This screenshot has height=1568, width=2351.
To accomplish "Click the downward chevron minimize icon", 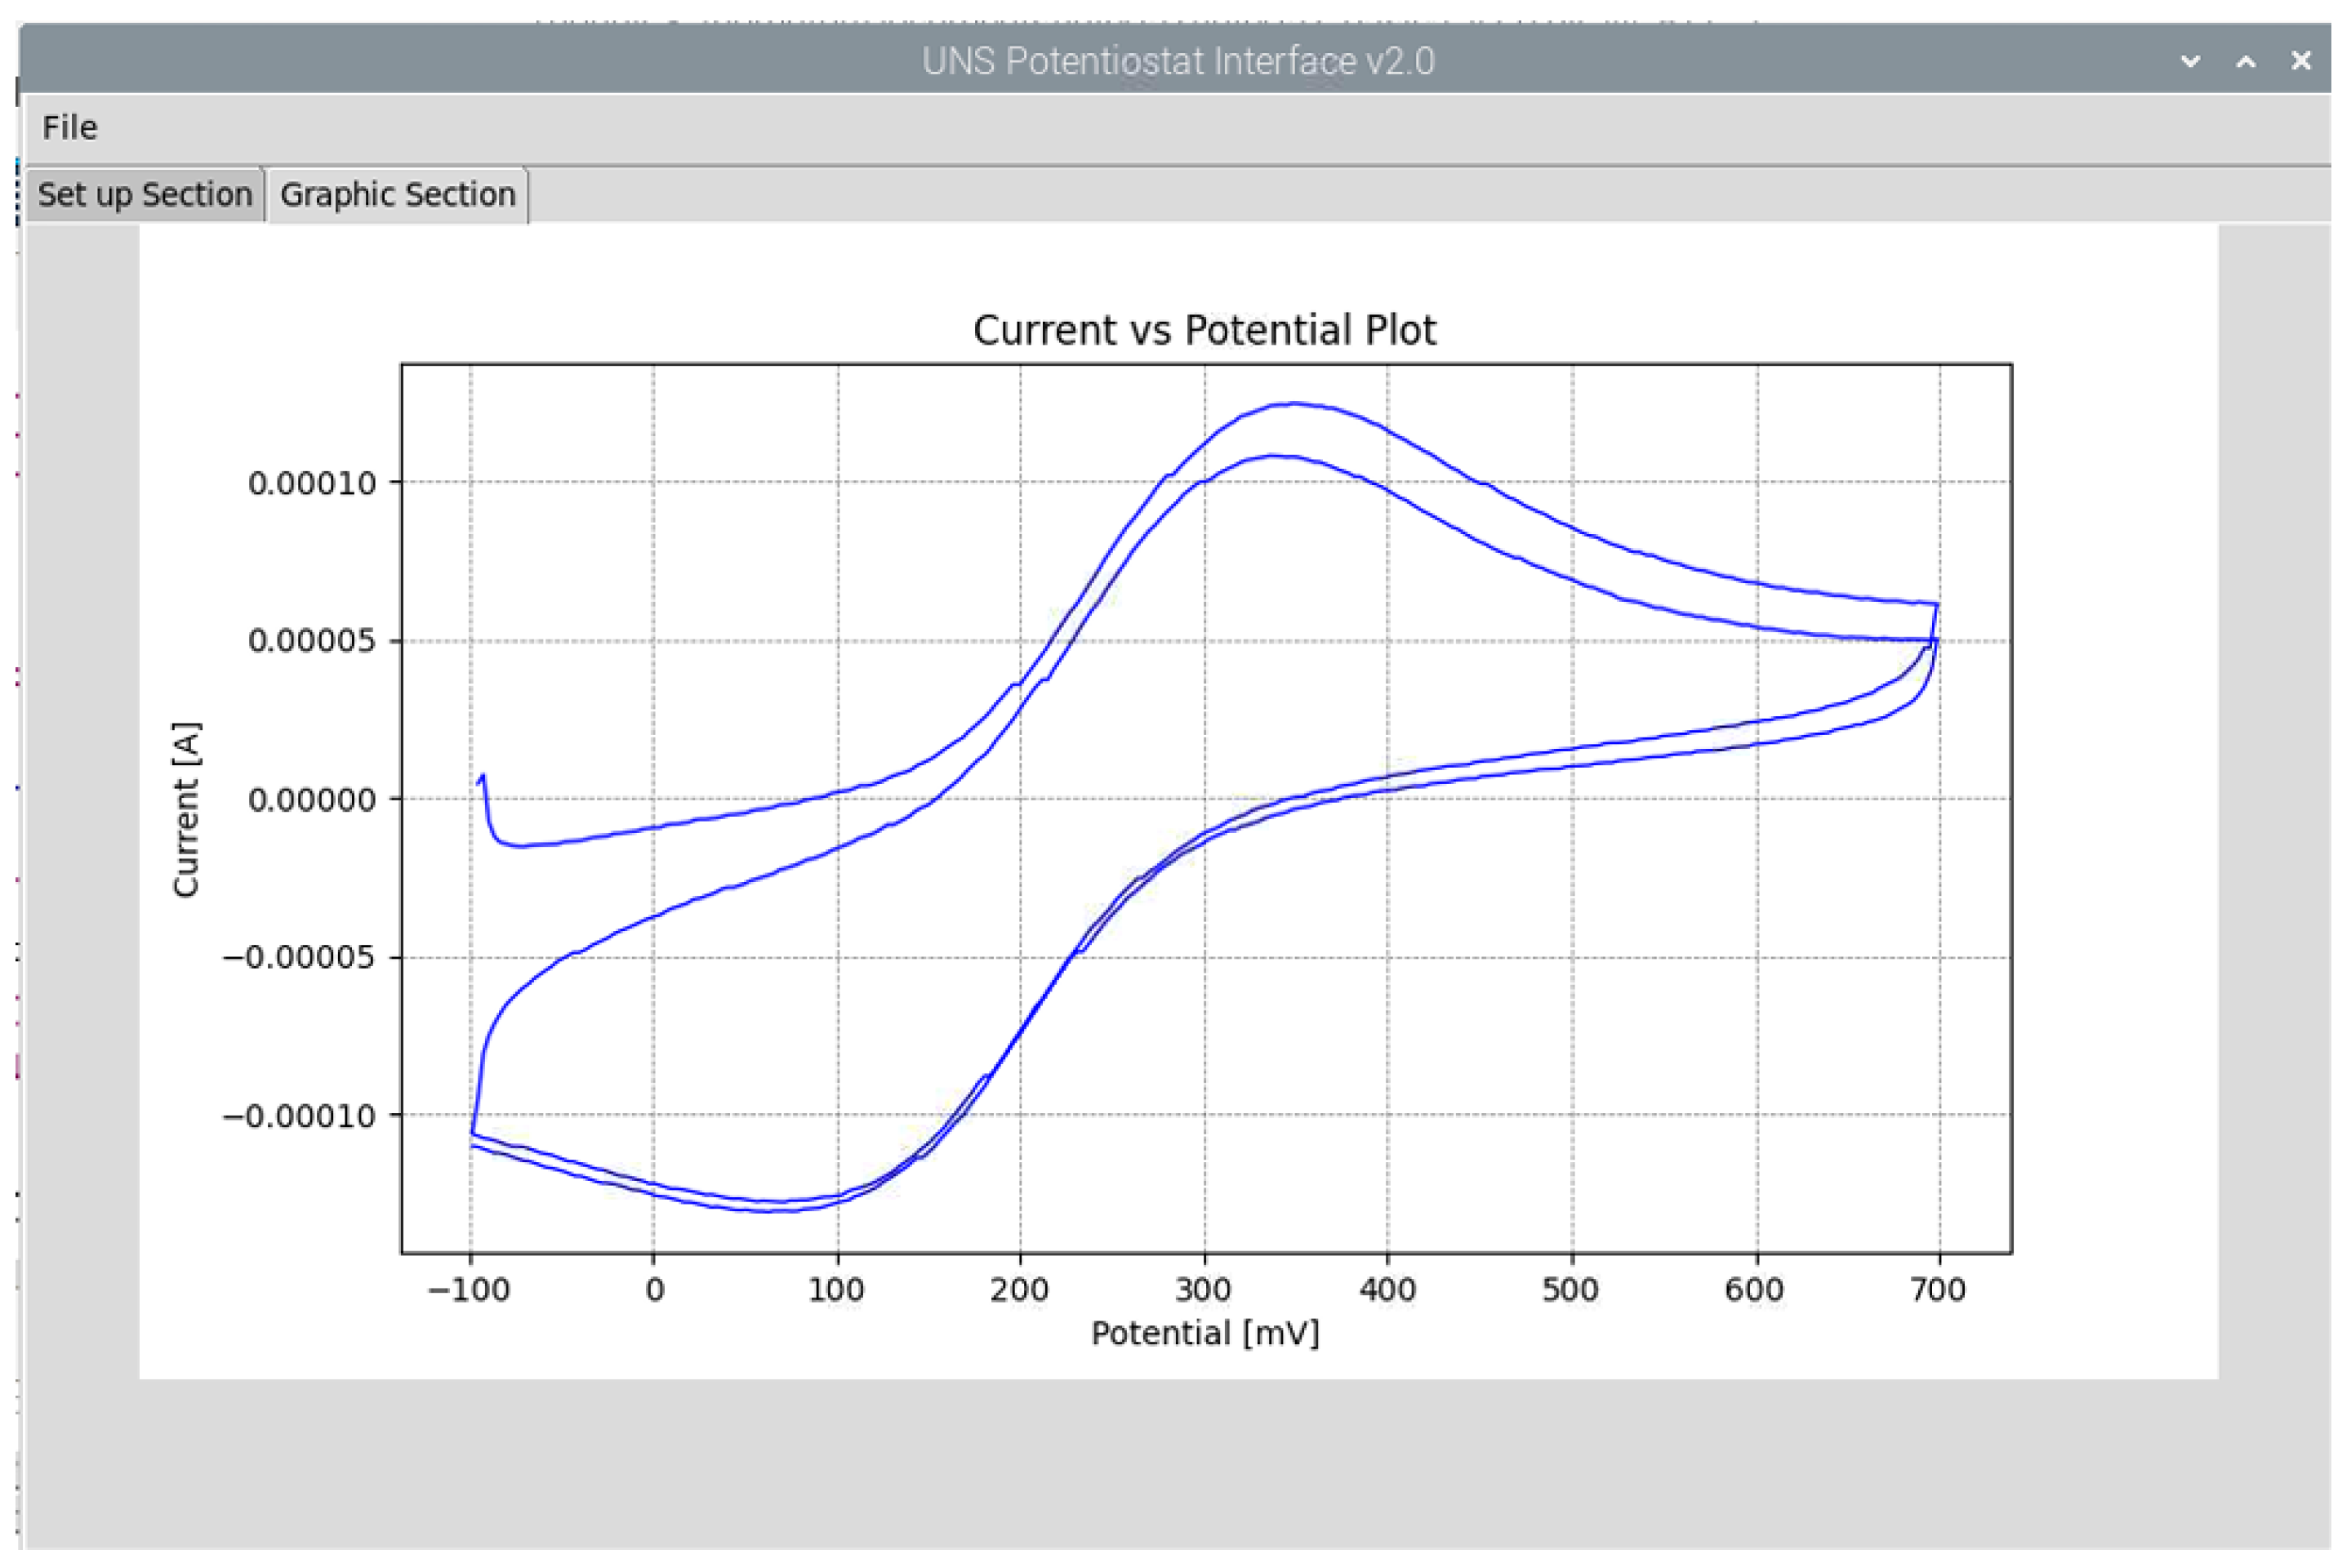I will click(2190, 61).
